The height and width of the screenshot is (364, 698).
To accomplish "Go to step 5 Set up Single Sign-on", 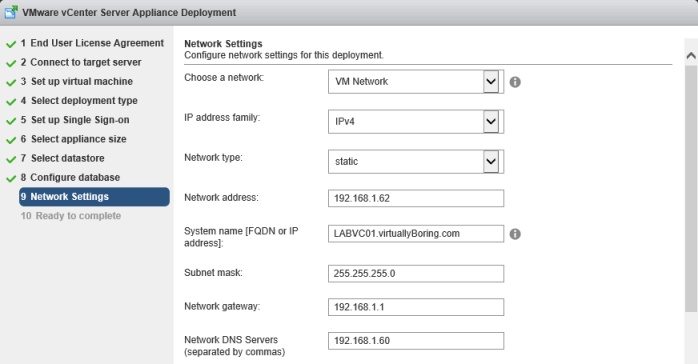I will [x=75, y=120].
